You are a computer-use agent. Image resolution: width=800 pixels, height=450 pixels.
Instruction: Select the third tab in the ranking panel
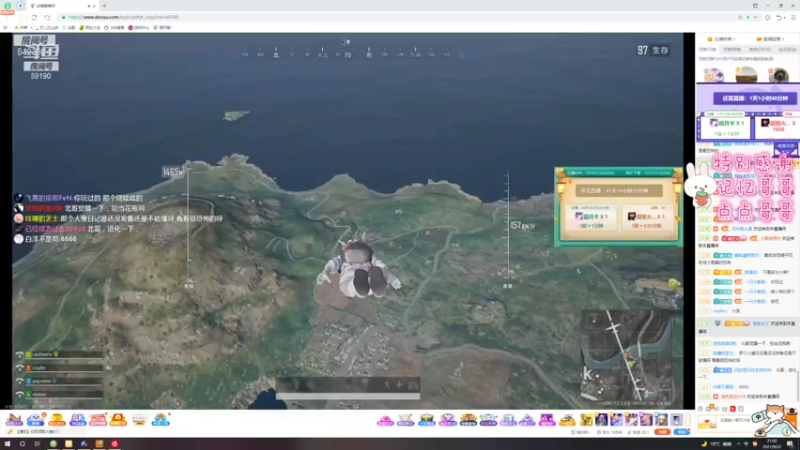(759, 49)
